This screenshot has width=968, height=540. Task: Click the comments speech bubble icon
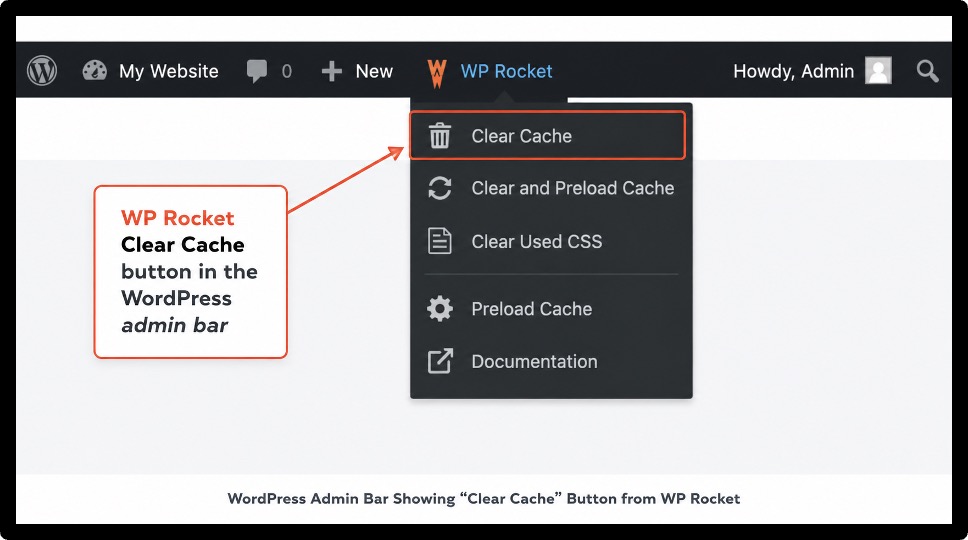(257, 71)
